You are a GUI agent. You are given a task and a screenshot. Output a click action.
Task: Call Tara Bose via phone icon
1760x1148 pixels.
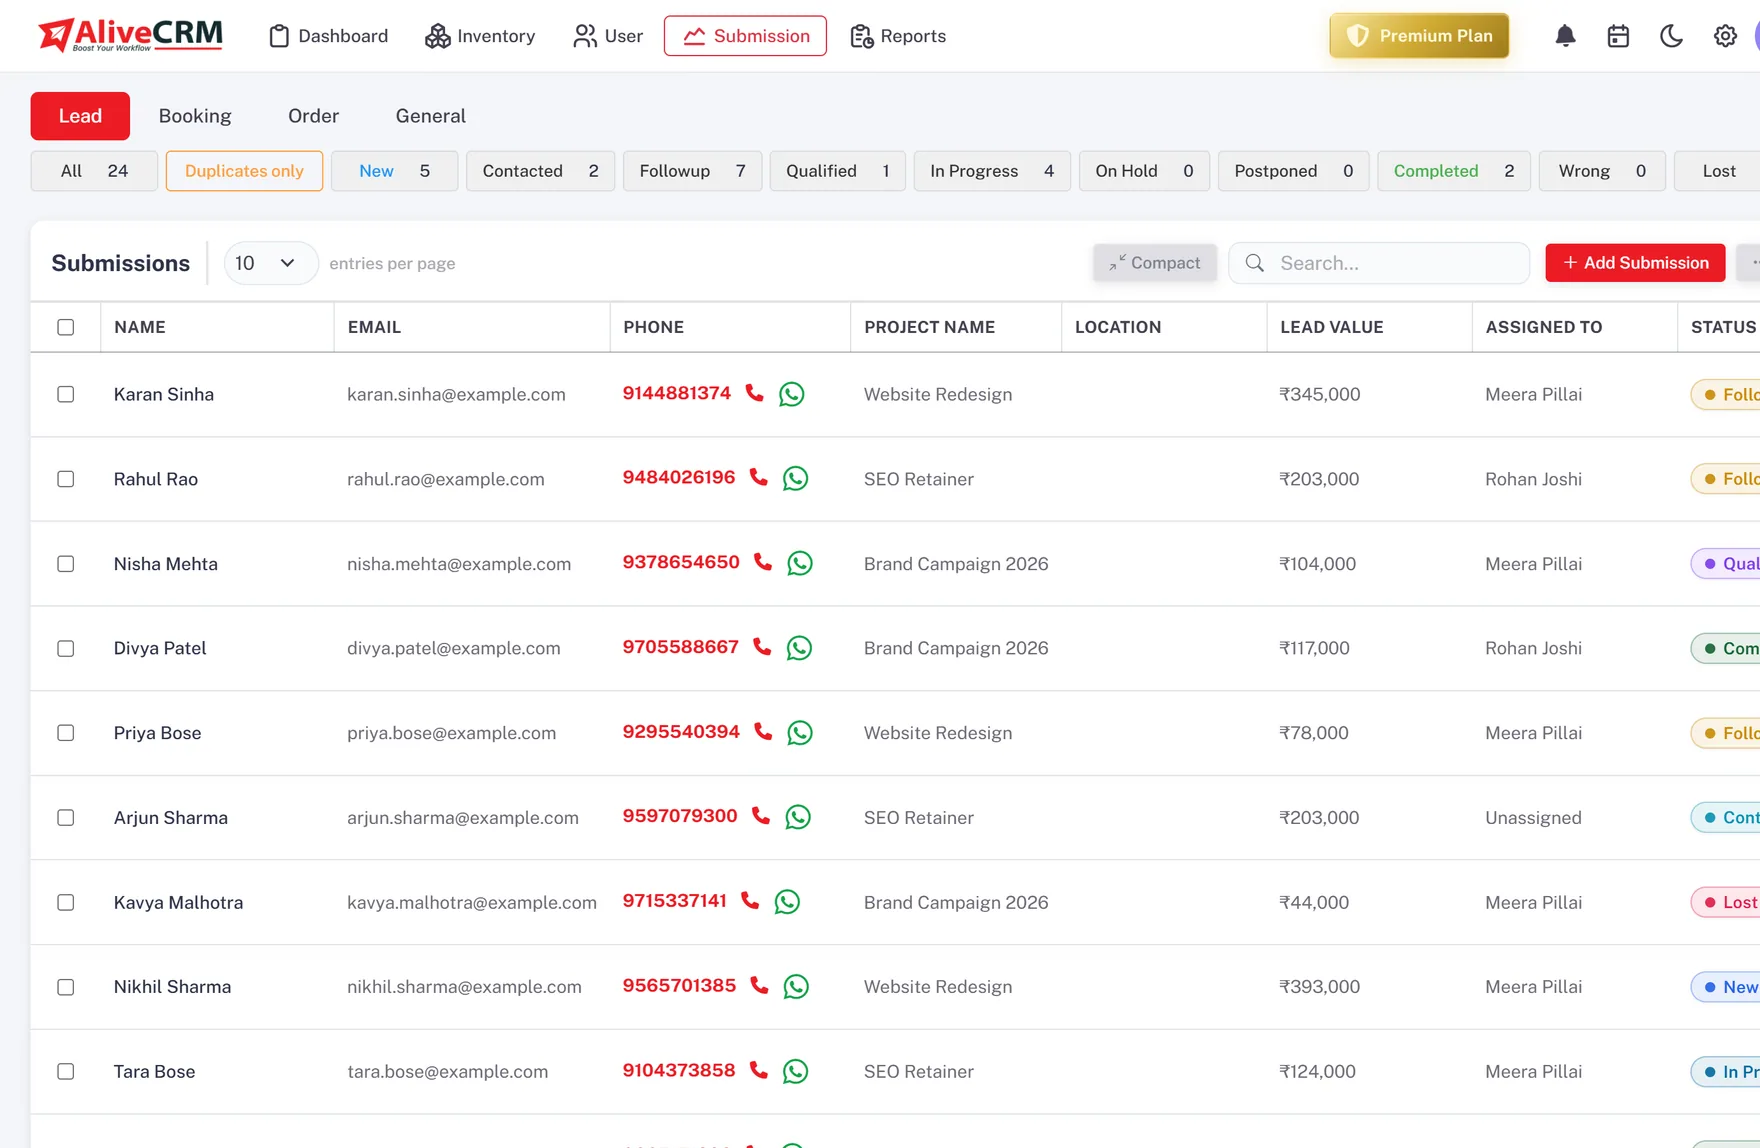[x=759, y=1070]
